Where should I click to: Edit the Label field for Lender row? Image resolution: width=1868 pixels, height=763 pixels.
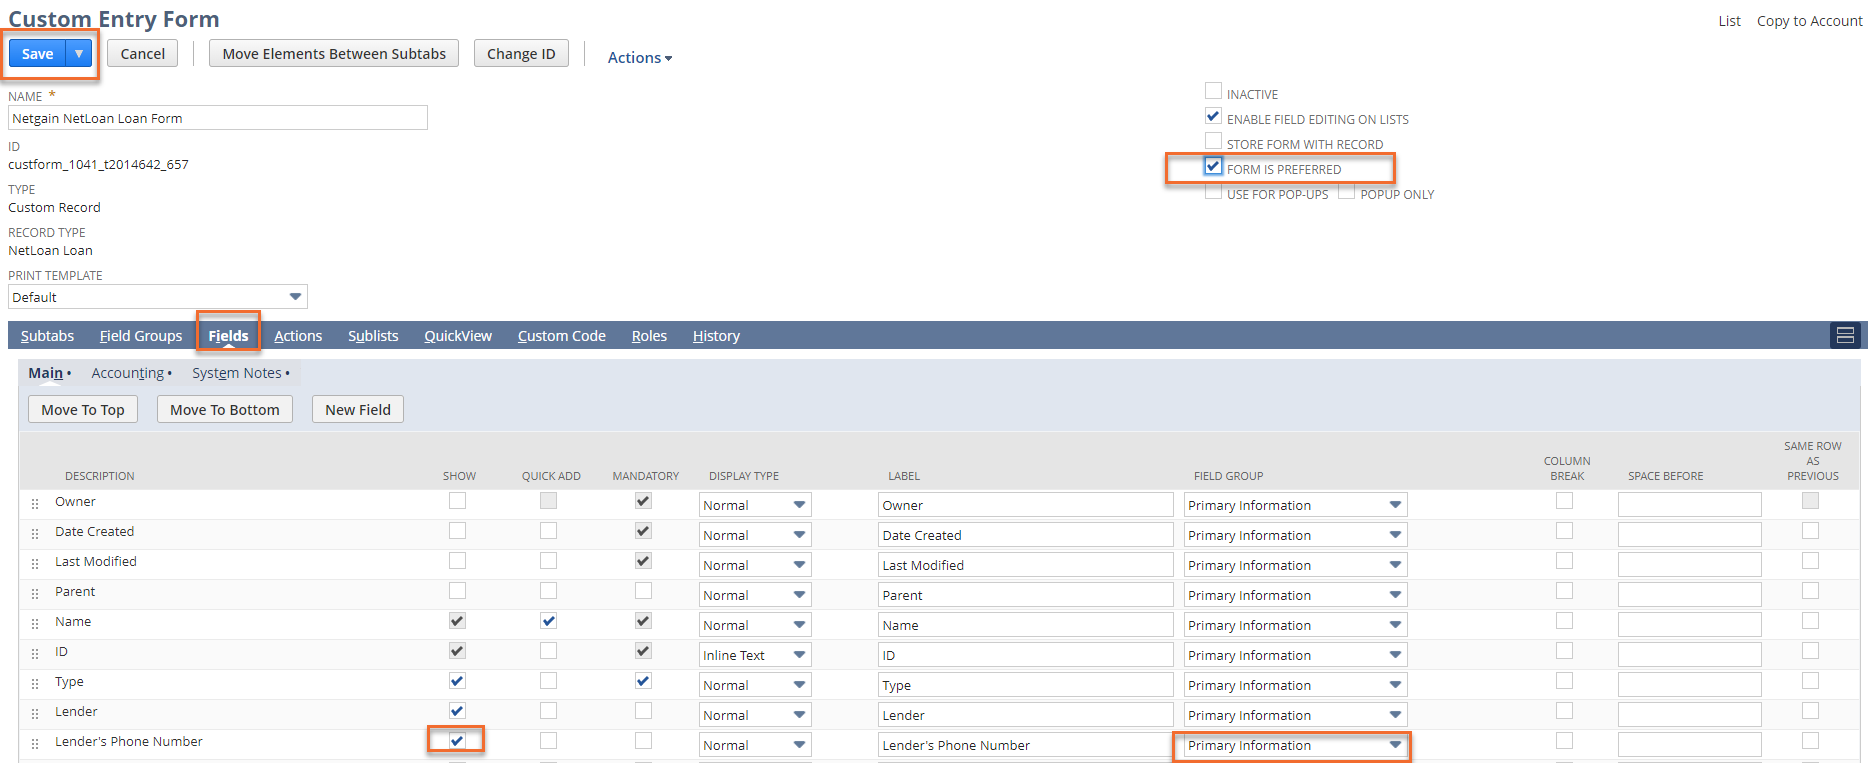click(1026, 715)
